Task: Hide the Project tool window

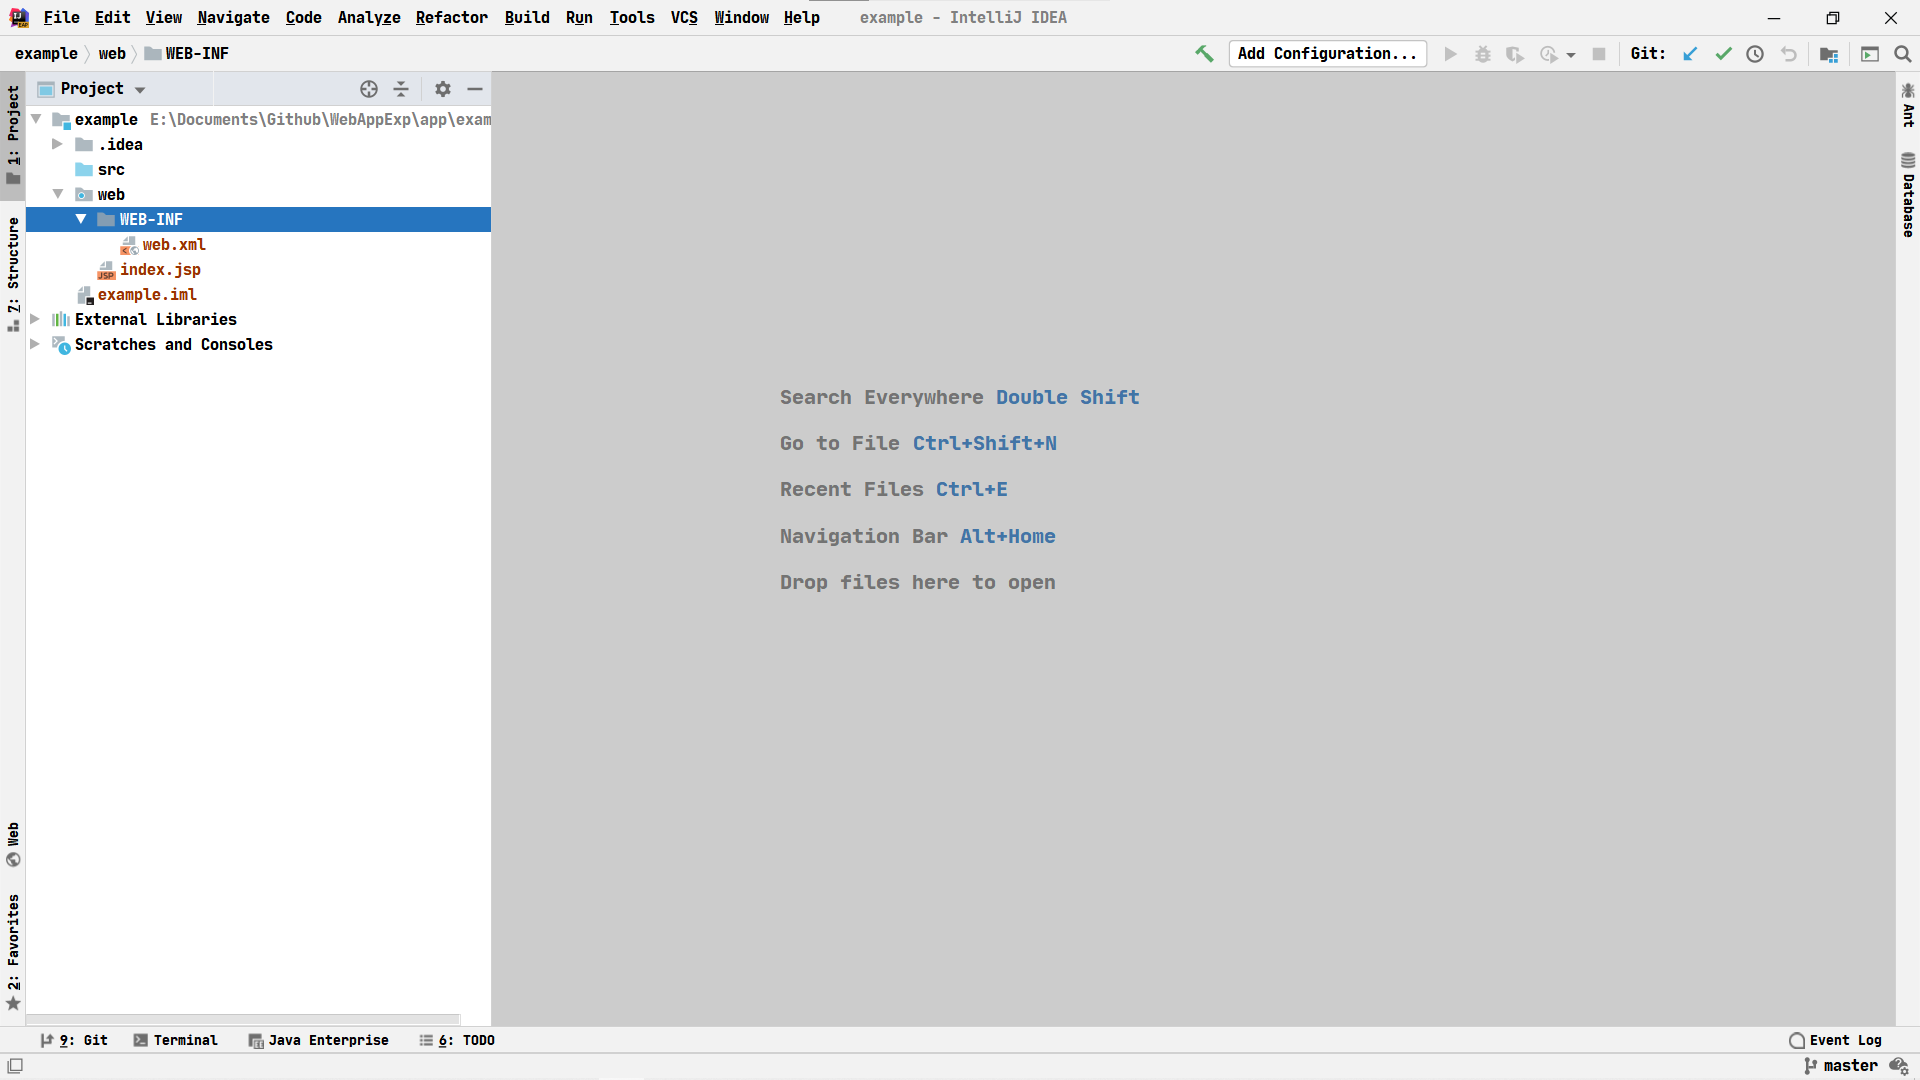Action: pos(475,89)
